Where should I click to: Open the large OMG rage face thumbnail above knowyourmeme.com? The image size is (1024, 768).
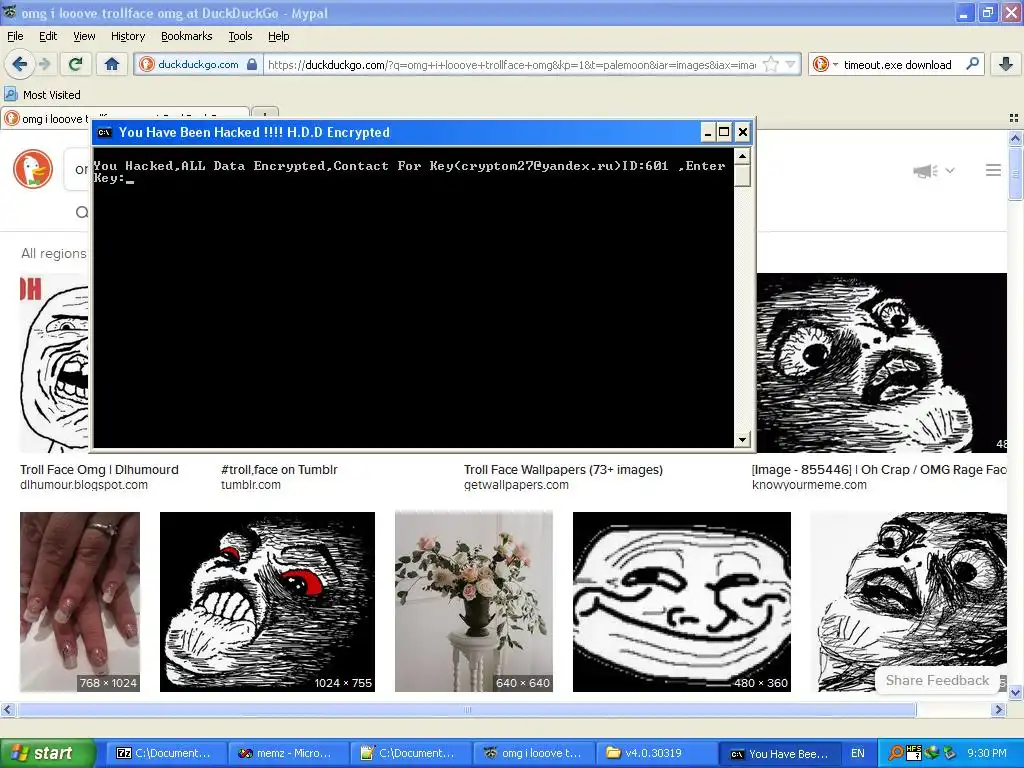tap(882, 362)
